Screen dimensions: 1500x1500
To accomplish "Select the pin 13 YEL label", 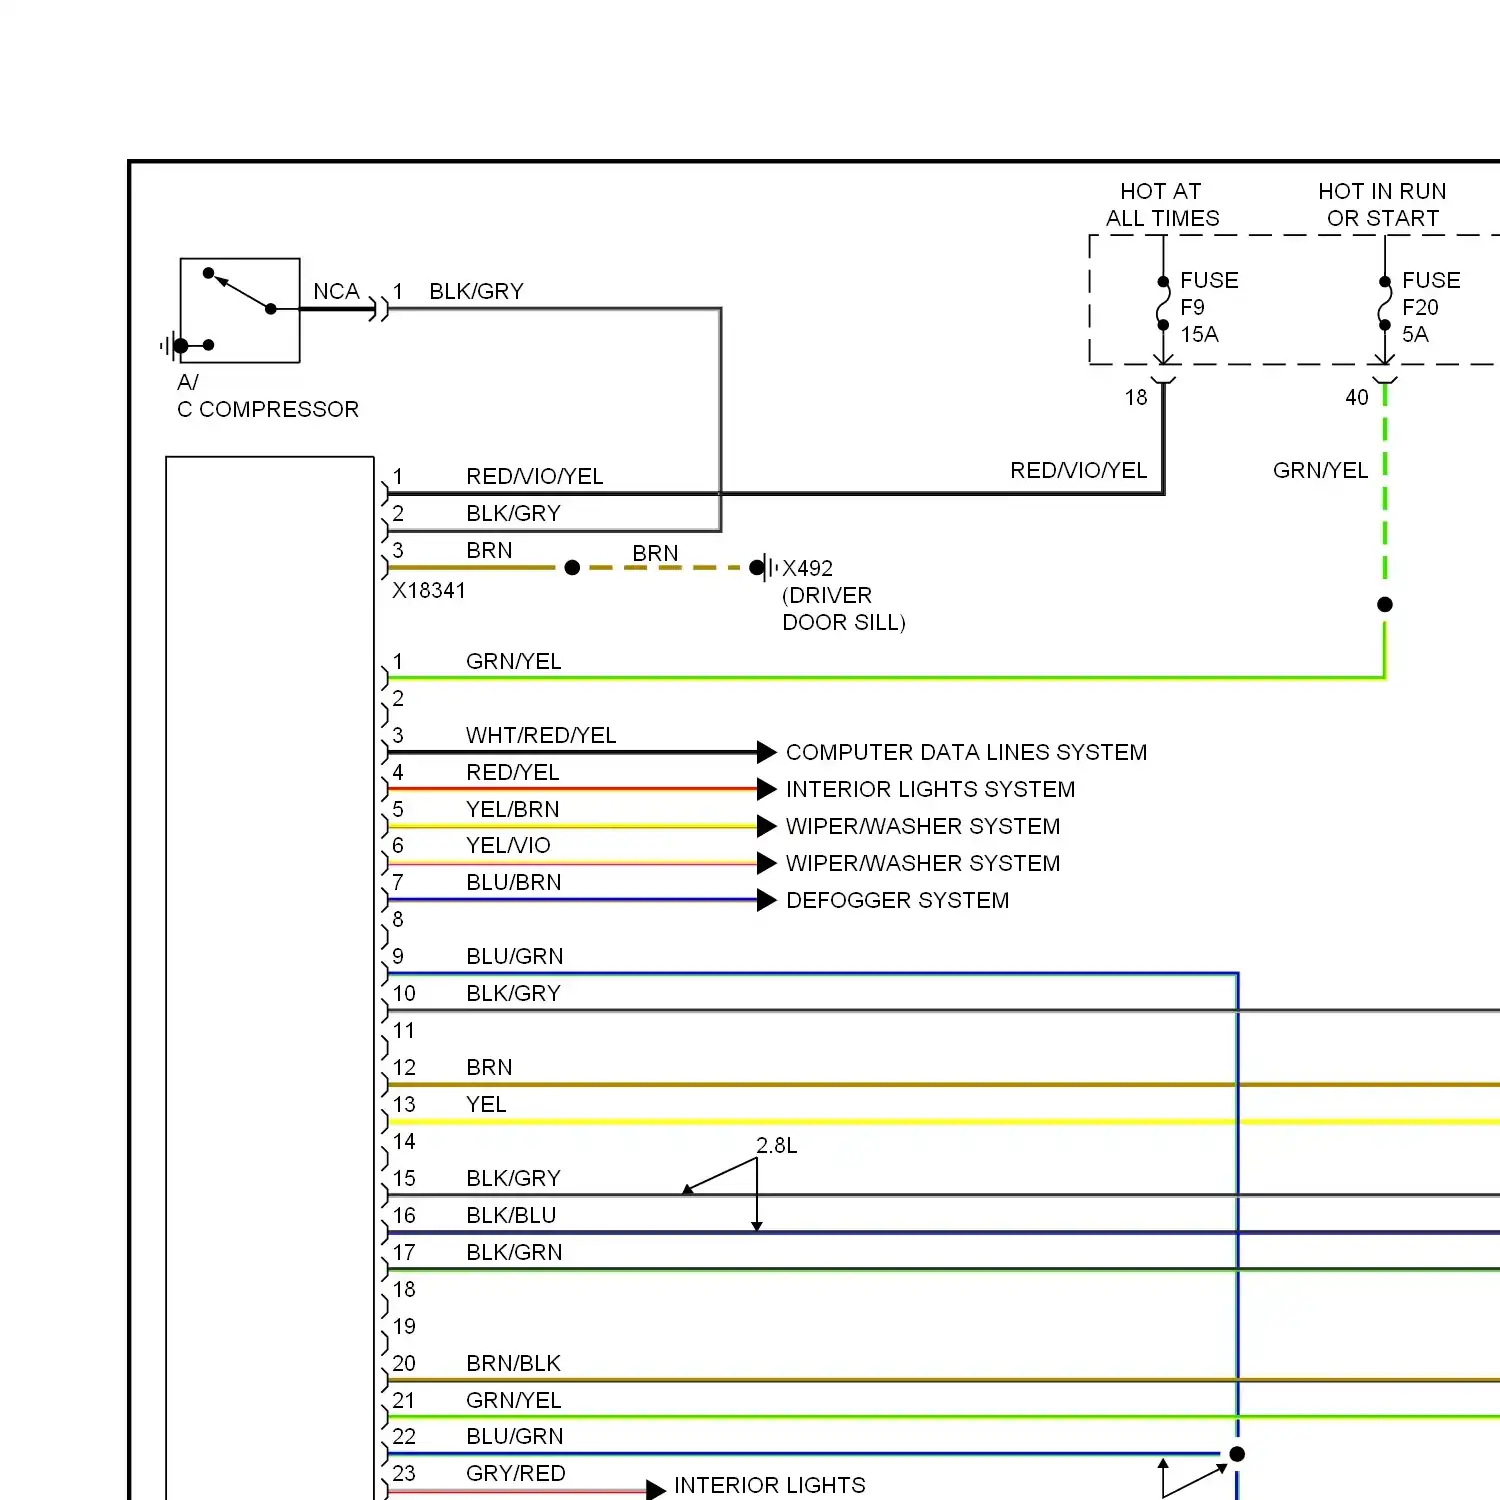I will click(486, 1105).
